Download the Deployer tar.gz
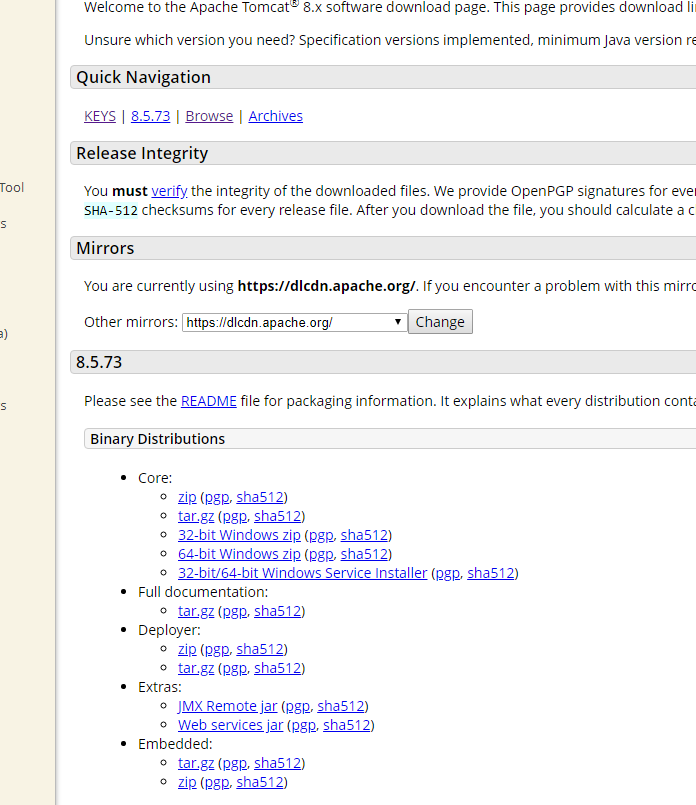The height and width of the screenshot is (805, 696). pos(196,668)
